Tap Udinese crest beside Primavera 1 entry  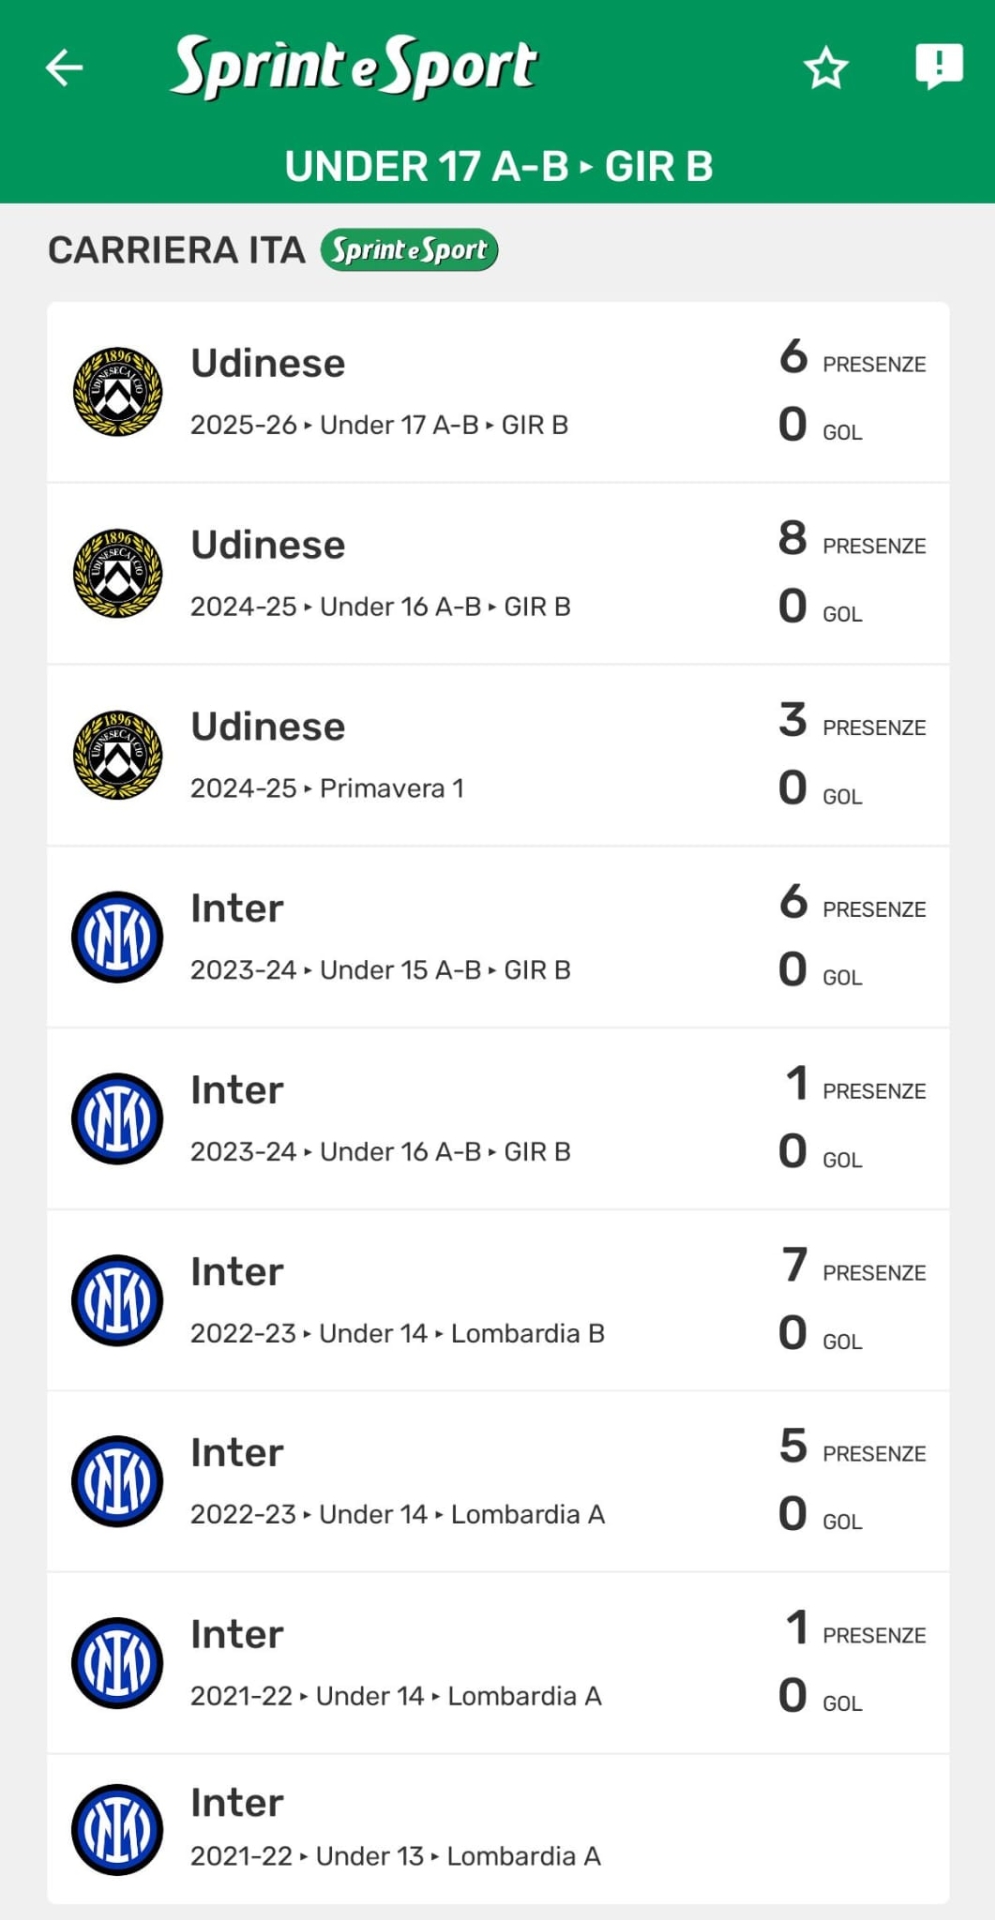[x=118, y=755]
